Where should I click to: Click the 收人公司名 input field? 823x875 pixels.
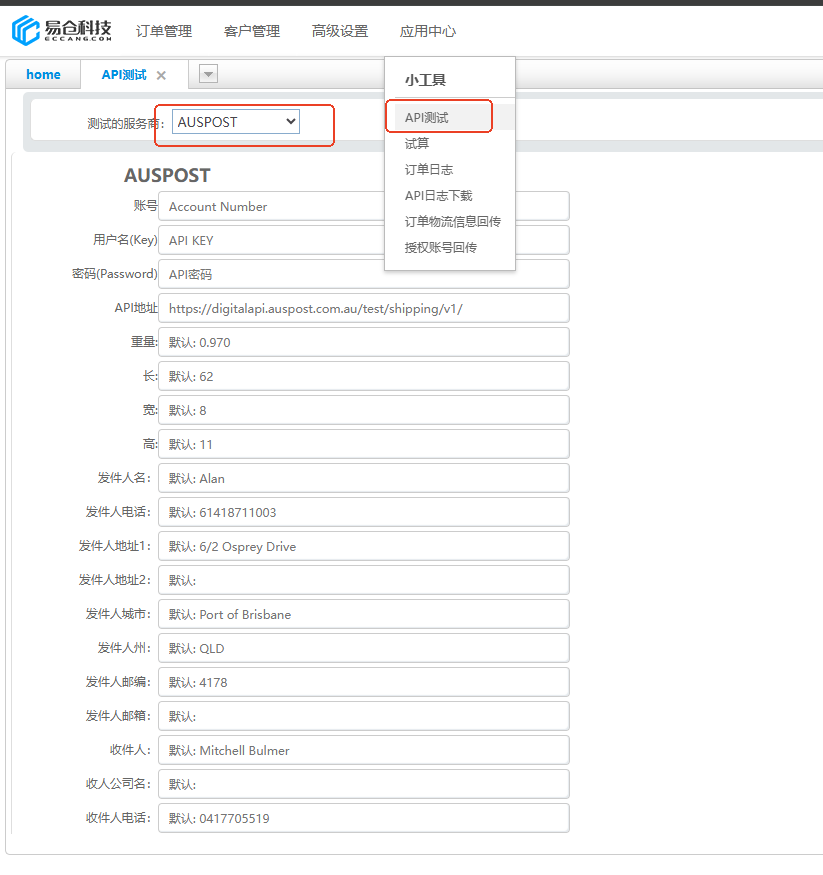coord(364,785)
